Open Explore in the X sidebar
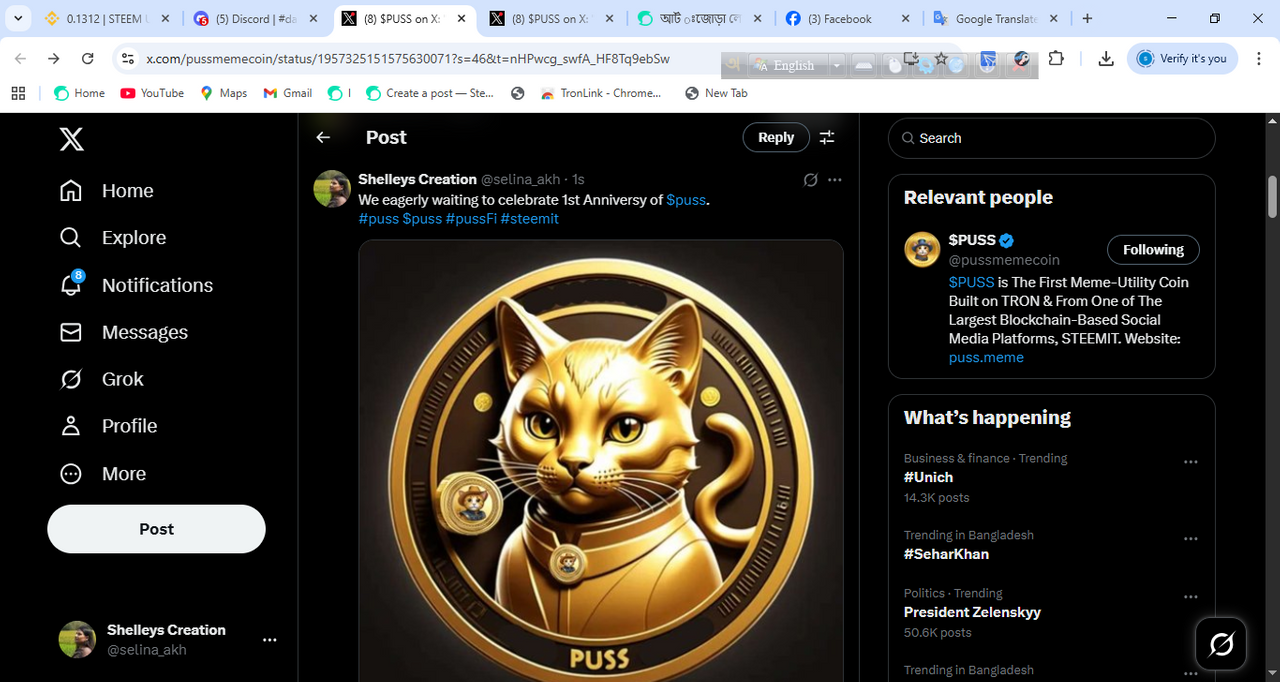The height and width of the screenshot is (682, 1280). point(112,238)
